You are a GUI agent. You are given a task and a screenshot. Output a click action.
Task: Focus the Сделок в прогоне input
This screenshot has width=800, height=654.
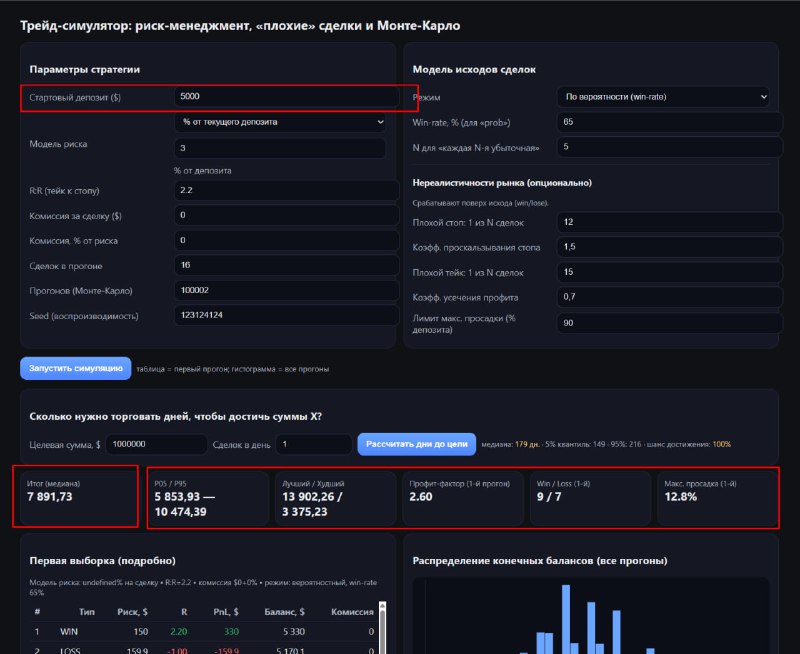click(x=286, y=265)
